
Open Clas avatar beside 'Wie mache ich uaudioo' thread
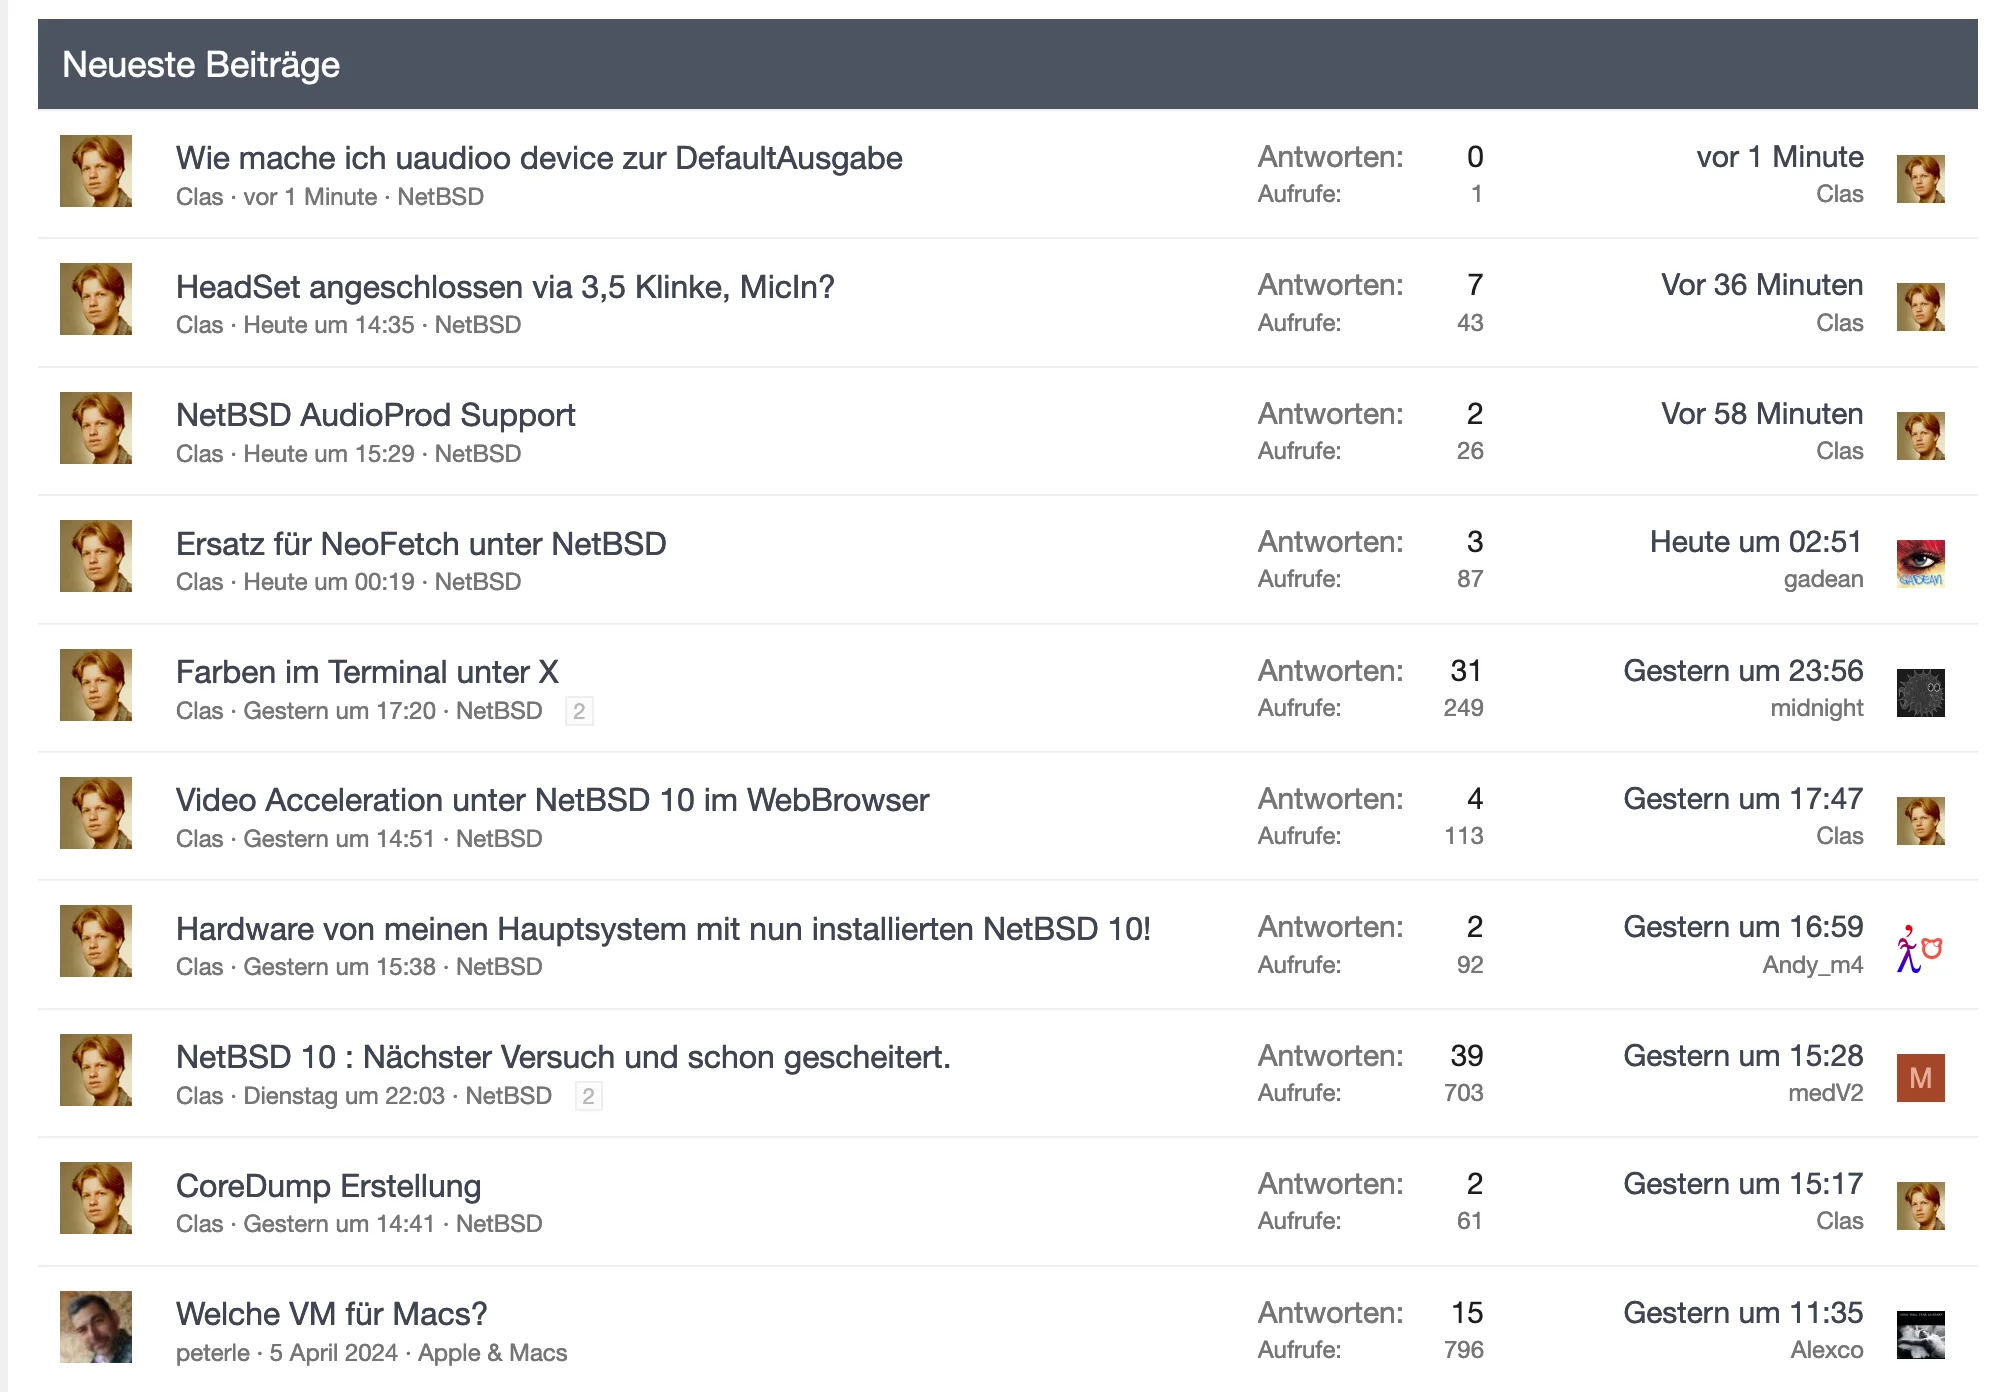click(x=96, y=171)
